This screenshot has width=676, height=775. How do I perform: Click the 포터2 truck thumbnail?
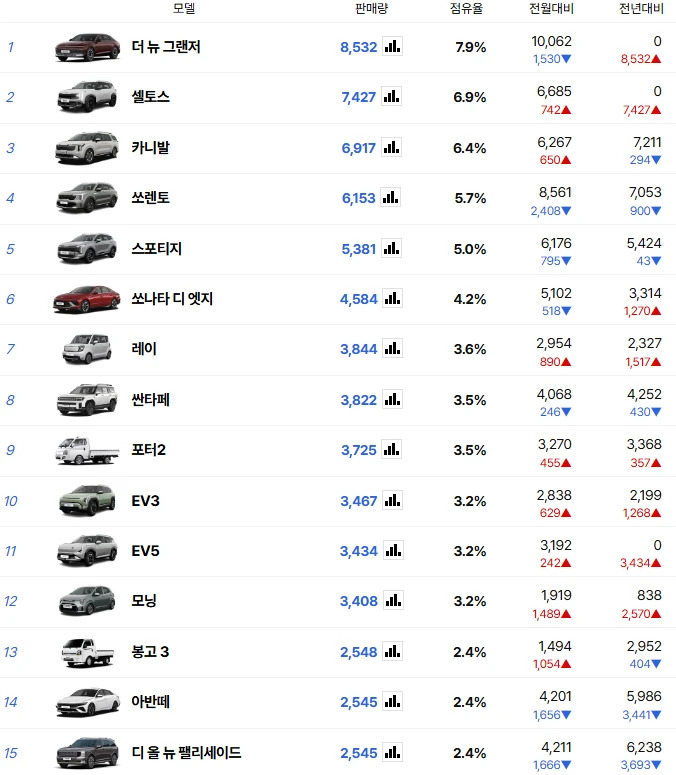[x=87, y=450]
